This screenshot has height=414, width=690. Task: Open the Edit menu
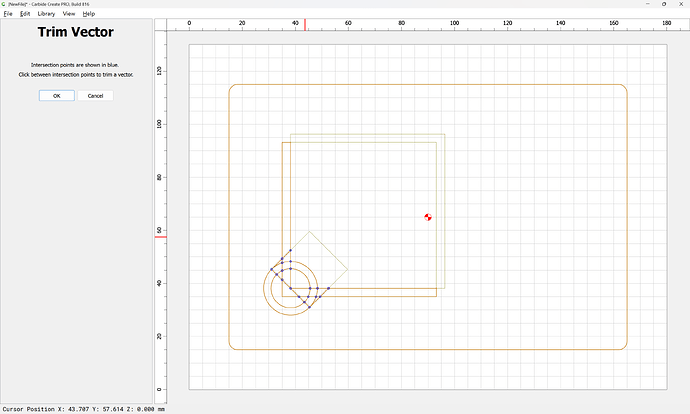tap(25, 14)
